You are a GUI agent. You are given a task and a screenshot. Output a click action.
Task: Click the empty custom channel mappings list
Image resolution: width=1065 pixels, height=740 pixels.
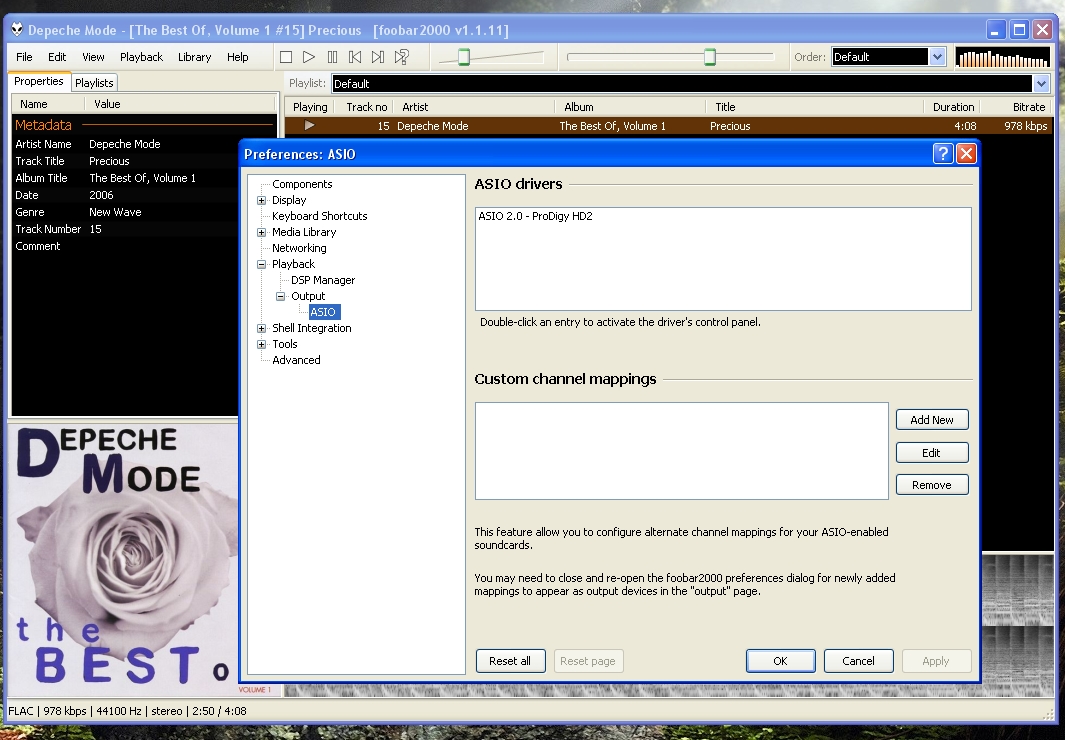682,451
